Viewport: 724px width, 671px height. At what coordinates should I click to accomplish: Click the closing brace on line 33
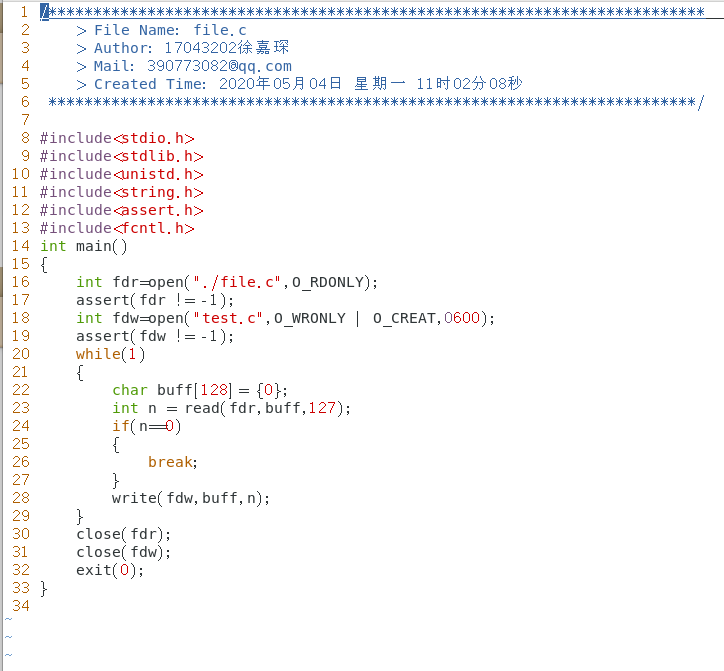[44, 589]
